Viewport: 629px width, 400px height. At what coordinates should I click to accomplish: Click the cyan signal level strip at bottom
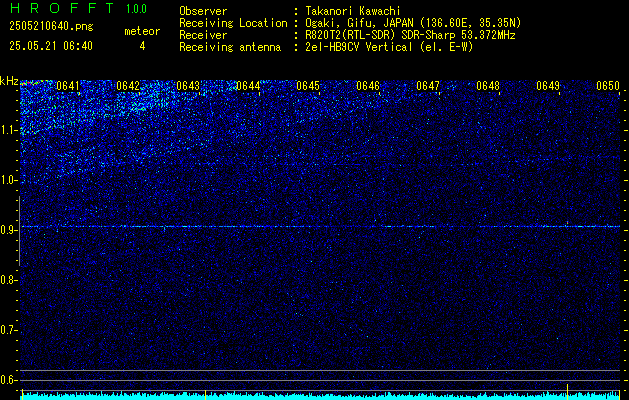[320, 397]
